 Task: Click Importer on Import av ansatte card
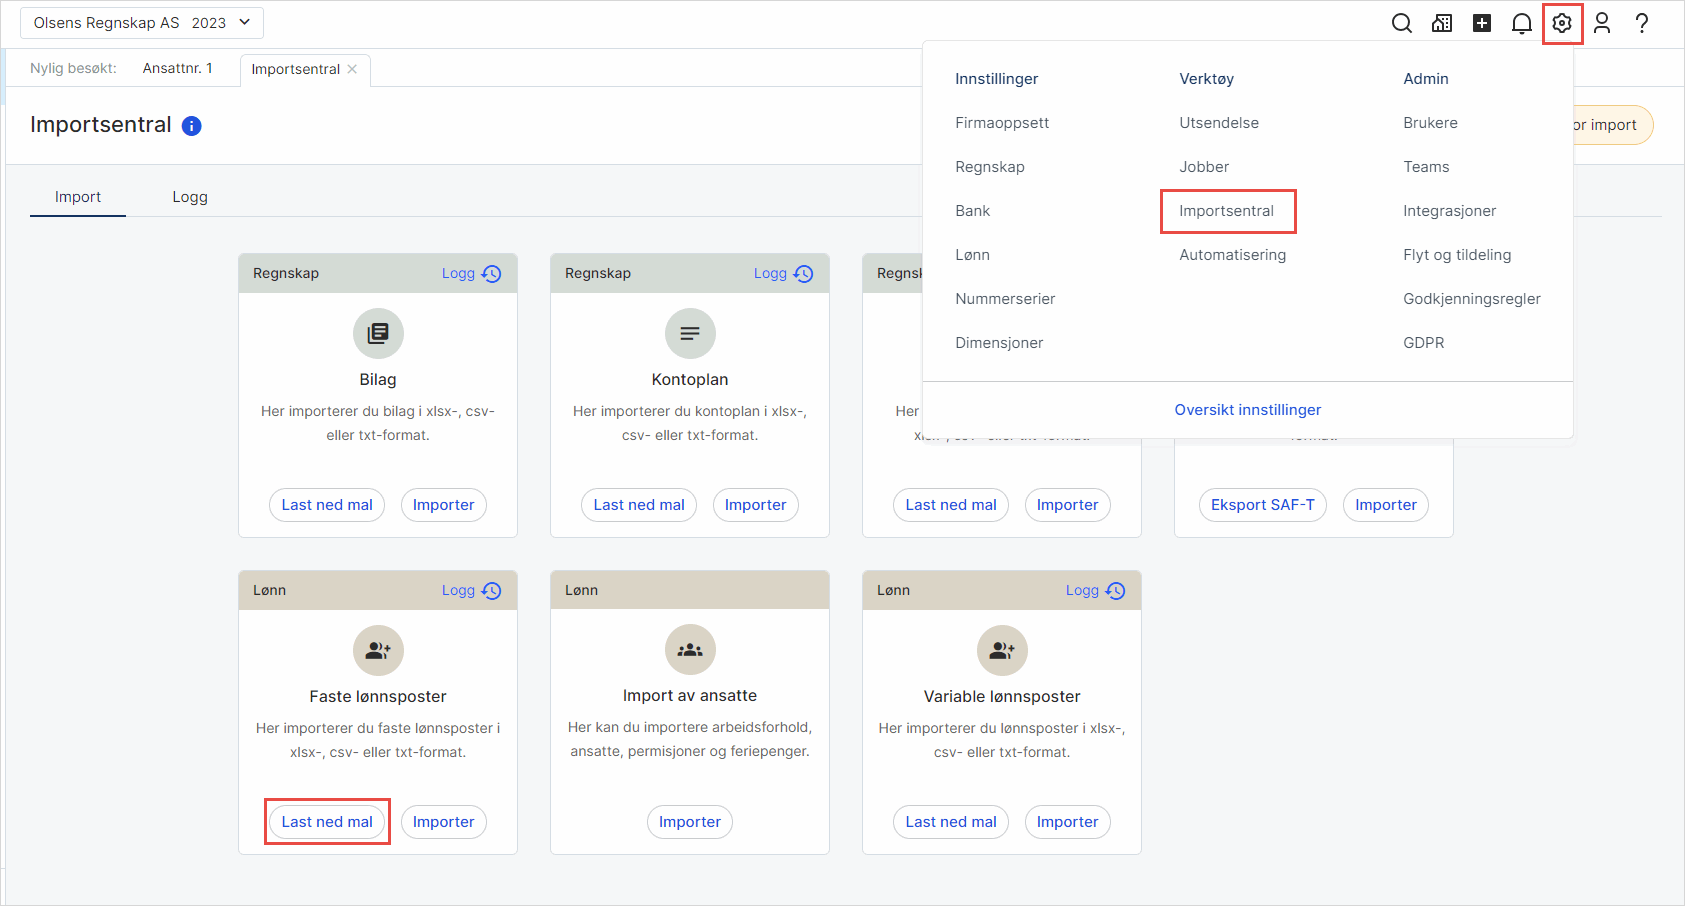(x=689, y=822)
